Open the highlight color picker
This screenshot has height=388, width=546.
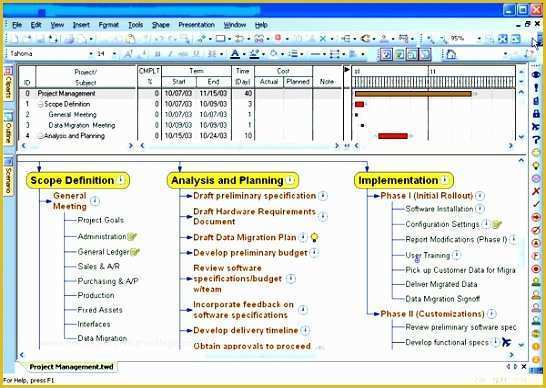(x=255, y=54)
